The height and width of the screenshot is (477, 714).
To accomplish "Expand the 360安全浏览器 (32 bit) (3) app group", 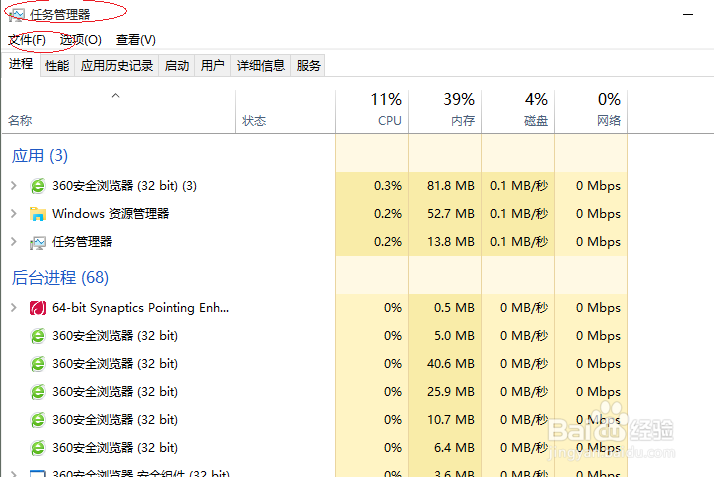I will click(x=14, y=186).
